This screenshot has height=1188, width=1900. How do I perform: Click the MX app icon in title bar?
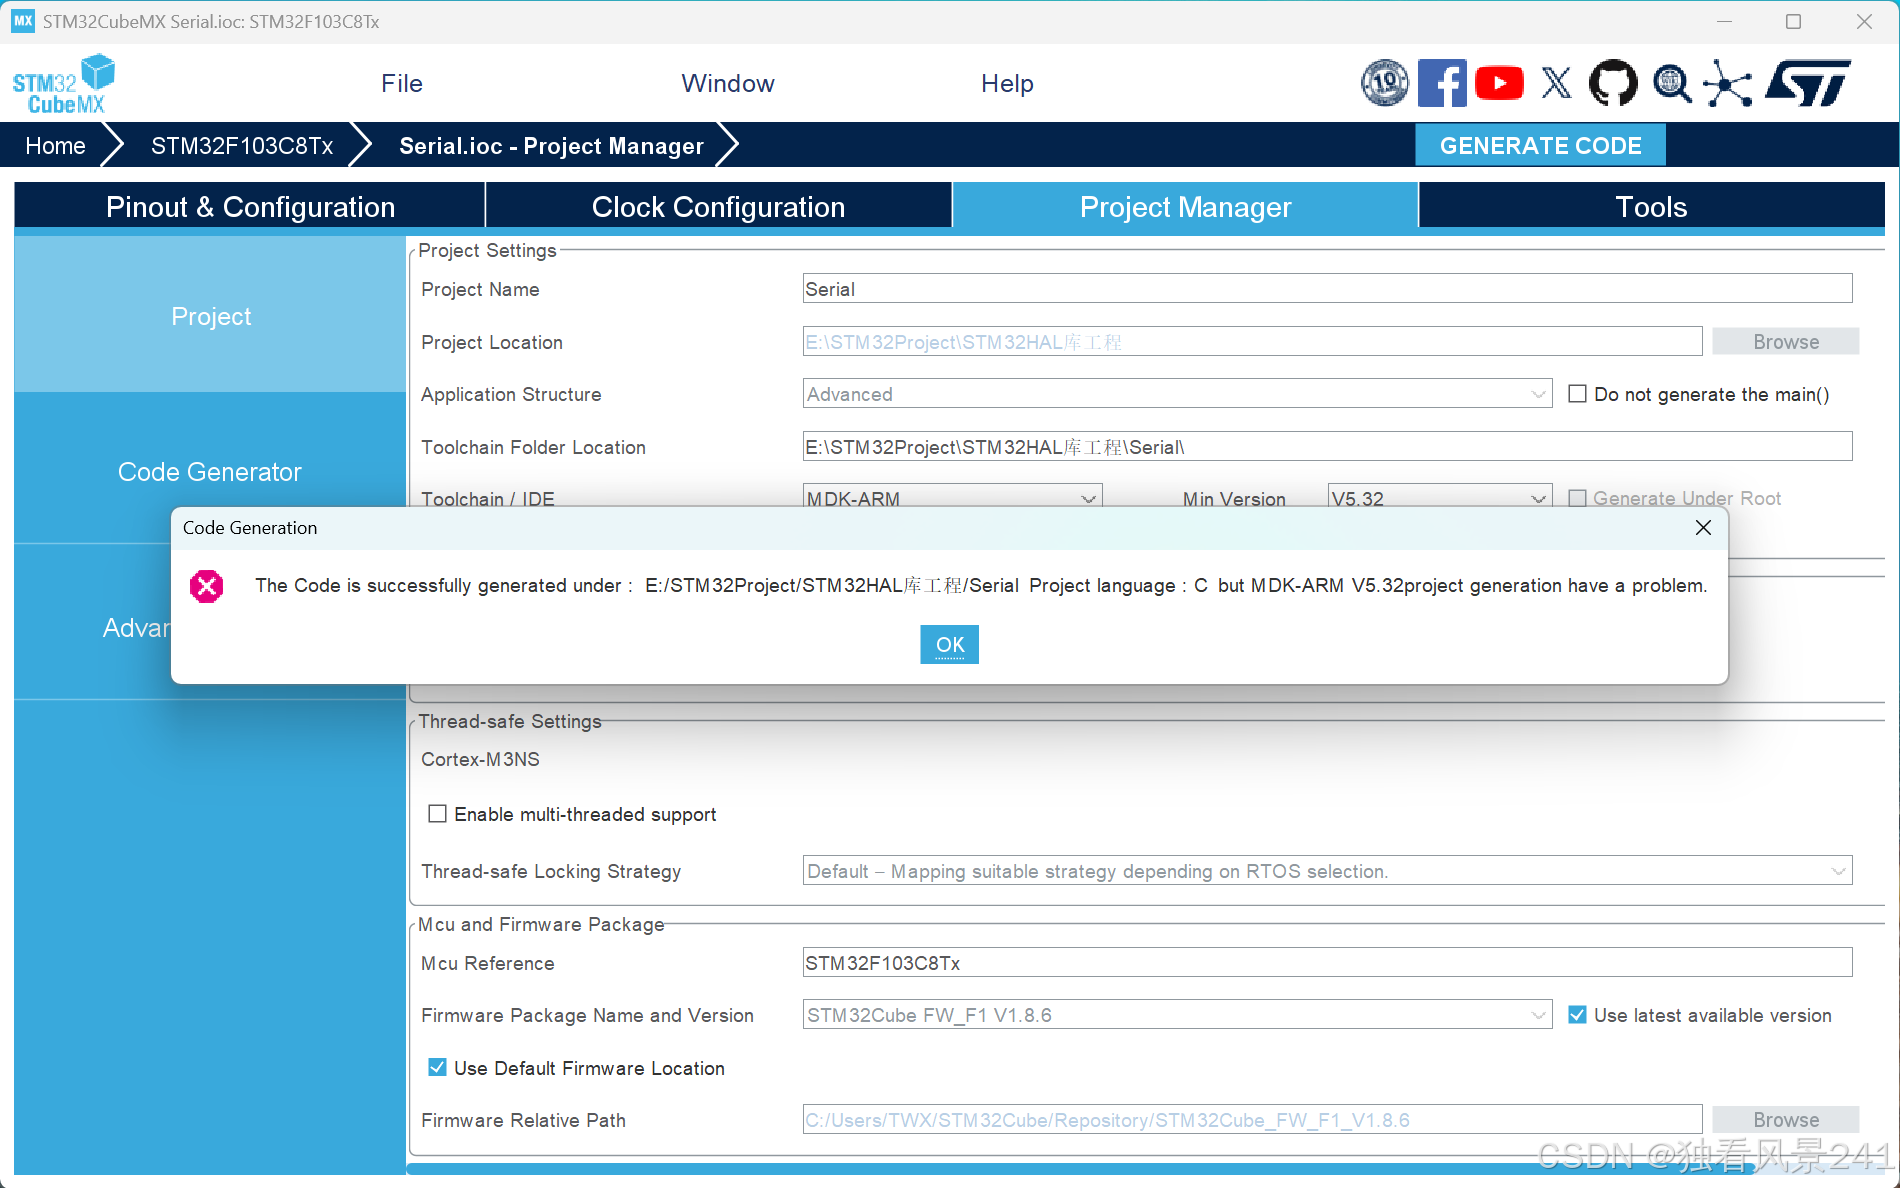pos(23,21)
